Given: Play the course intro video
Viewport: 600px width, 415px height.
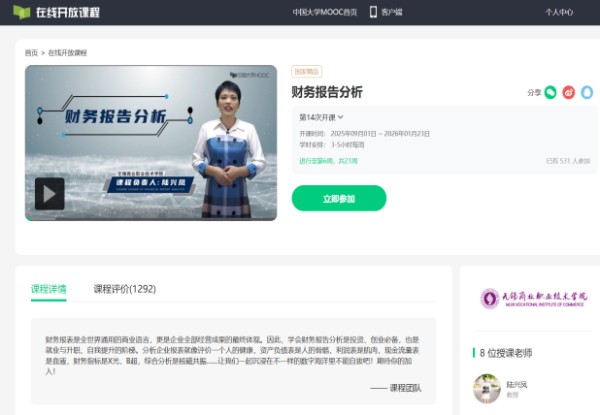Looking at the screenshot, I should [49, 193].
